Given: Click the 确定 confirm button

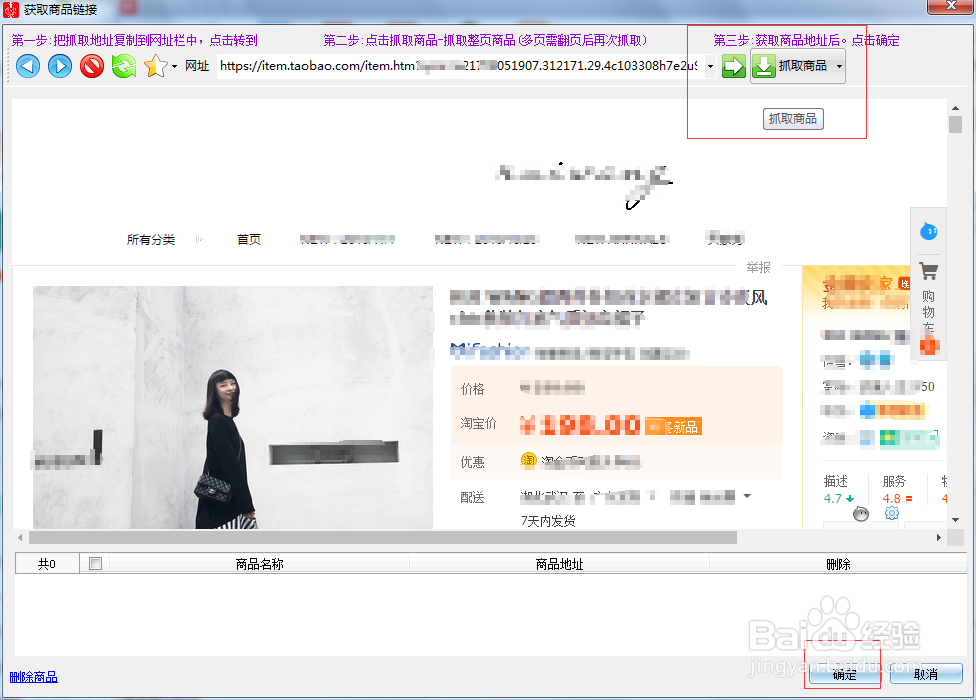Looking at the screenshot, I should point(844,674).
